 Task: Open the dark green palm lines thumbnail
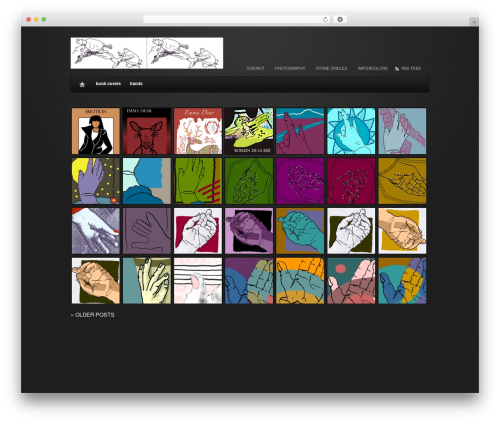pos(249,181)
